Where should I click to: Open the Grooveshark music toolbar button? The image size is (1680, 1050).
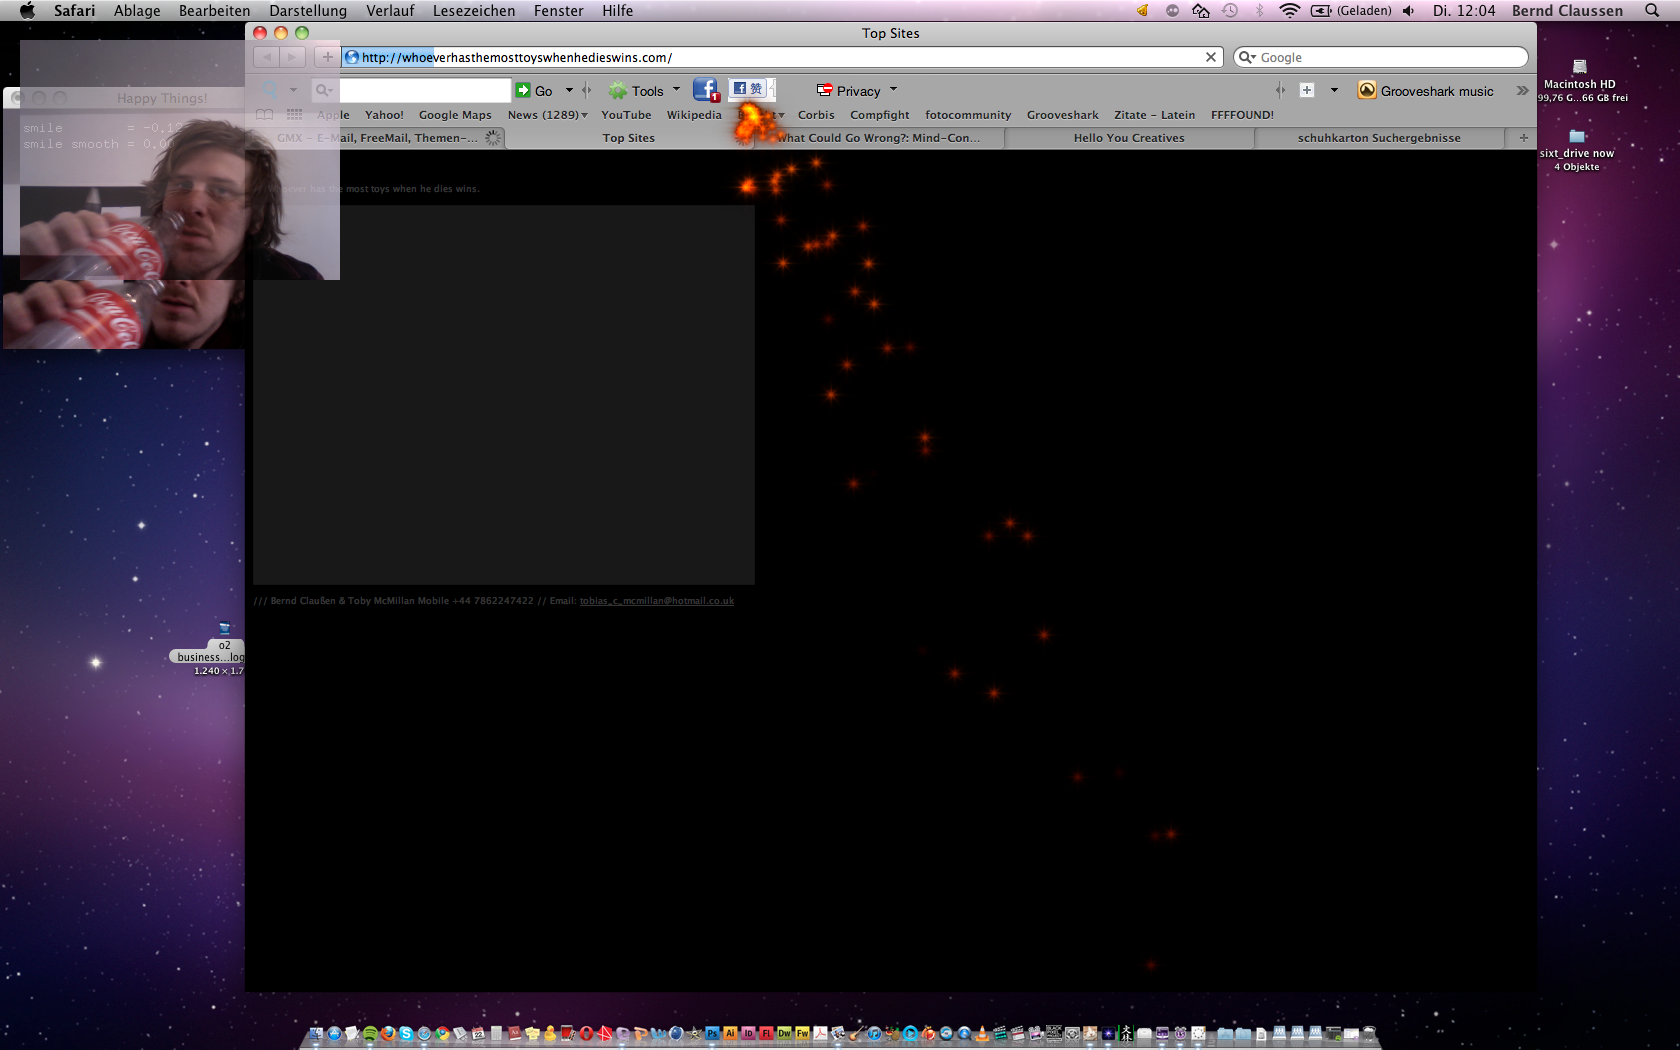tap(1425, 91)
